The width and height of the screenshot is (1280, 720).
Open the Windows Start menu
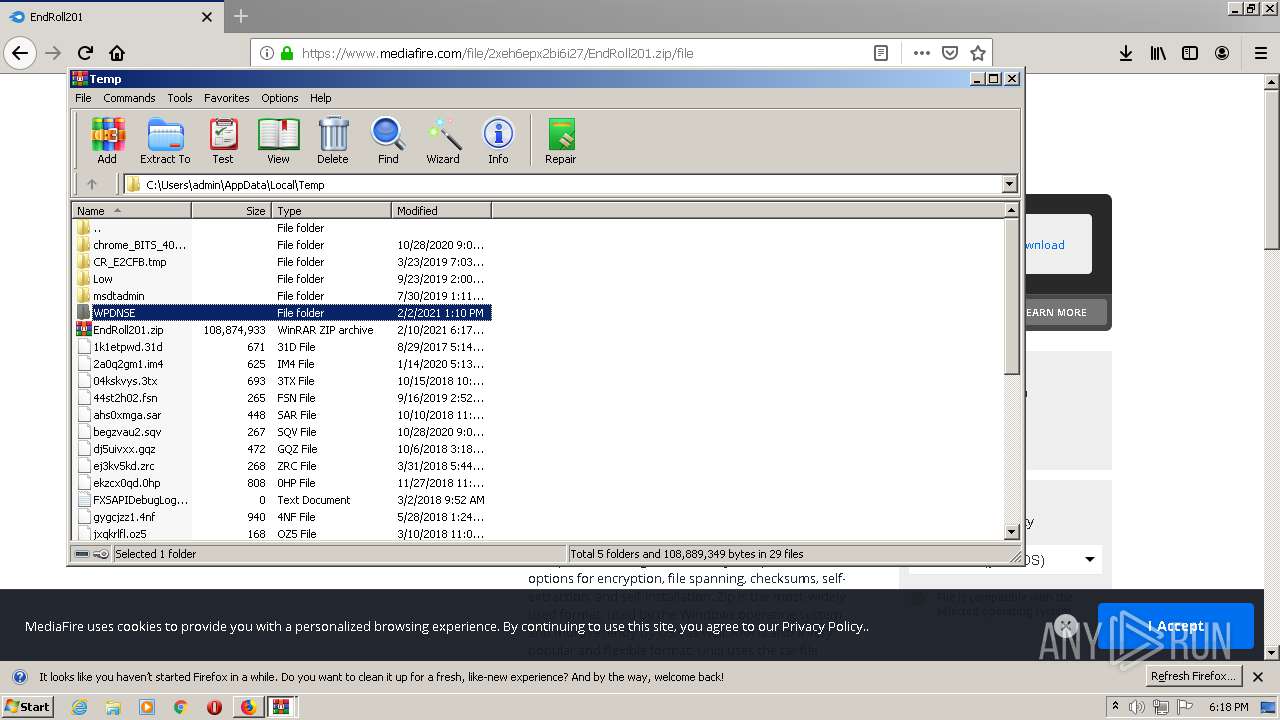pos(28,706)
